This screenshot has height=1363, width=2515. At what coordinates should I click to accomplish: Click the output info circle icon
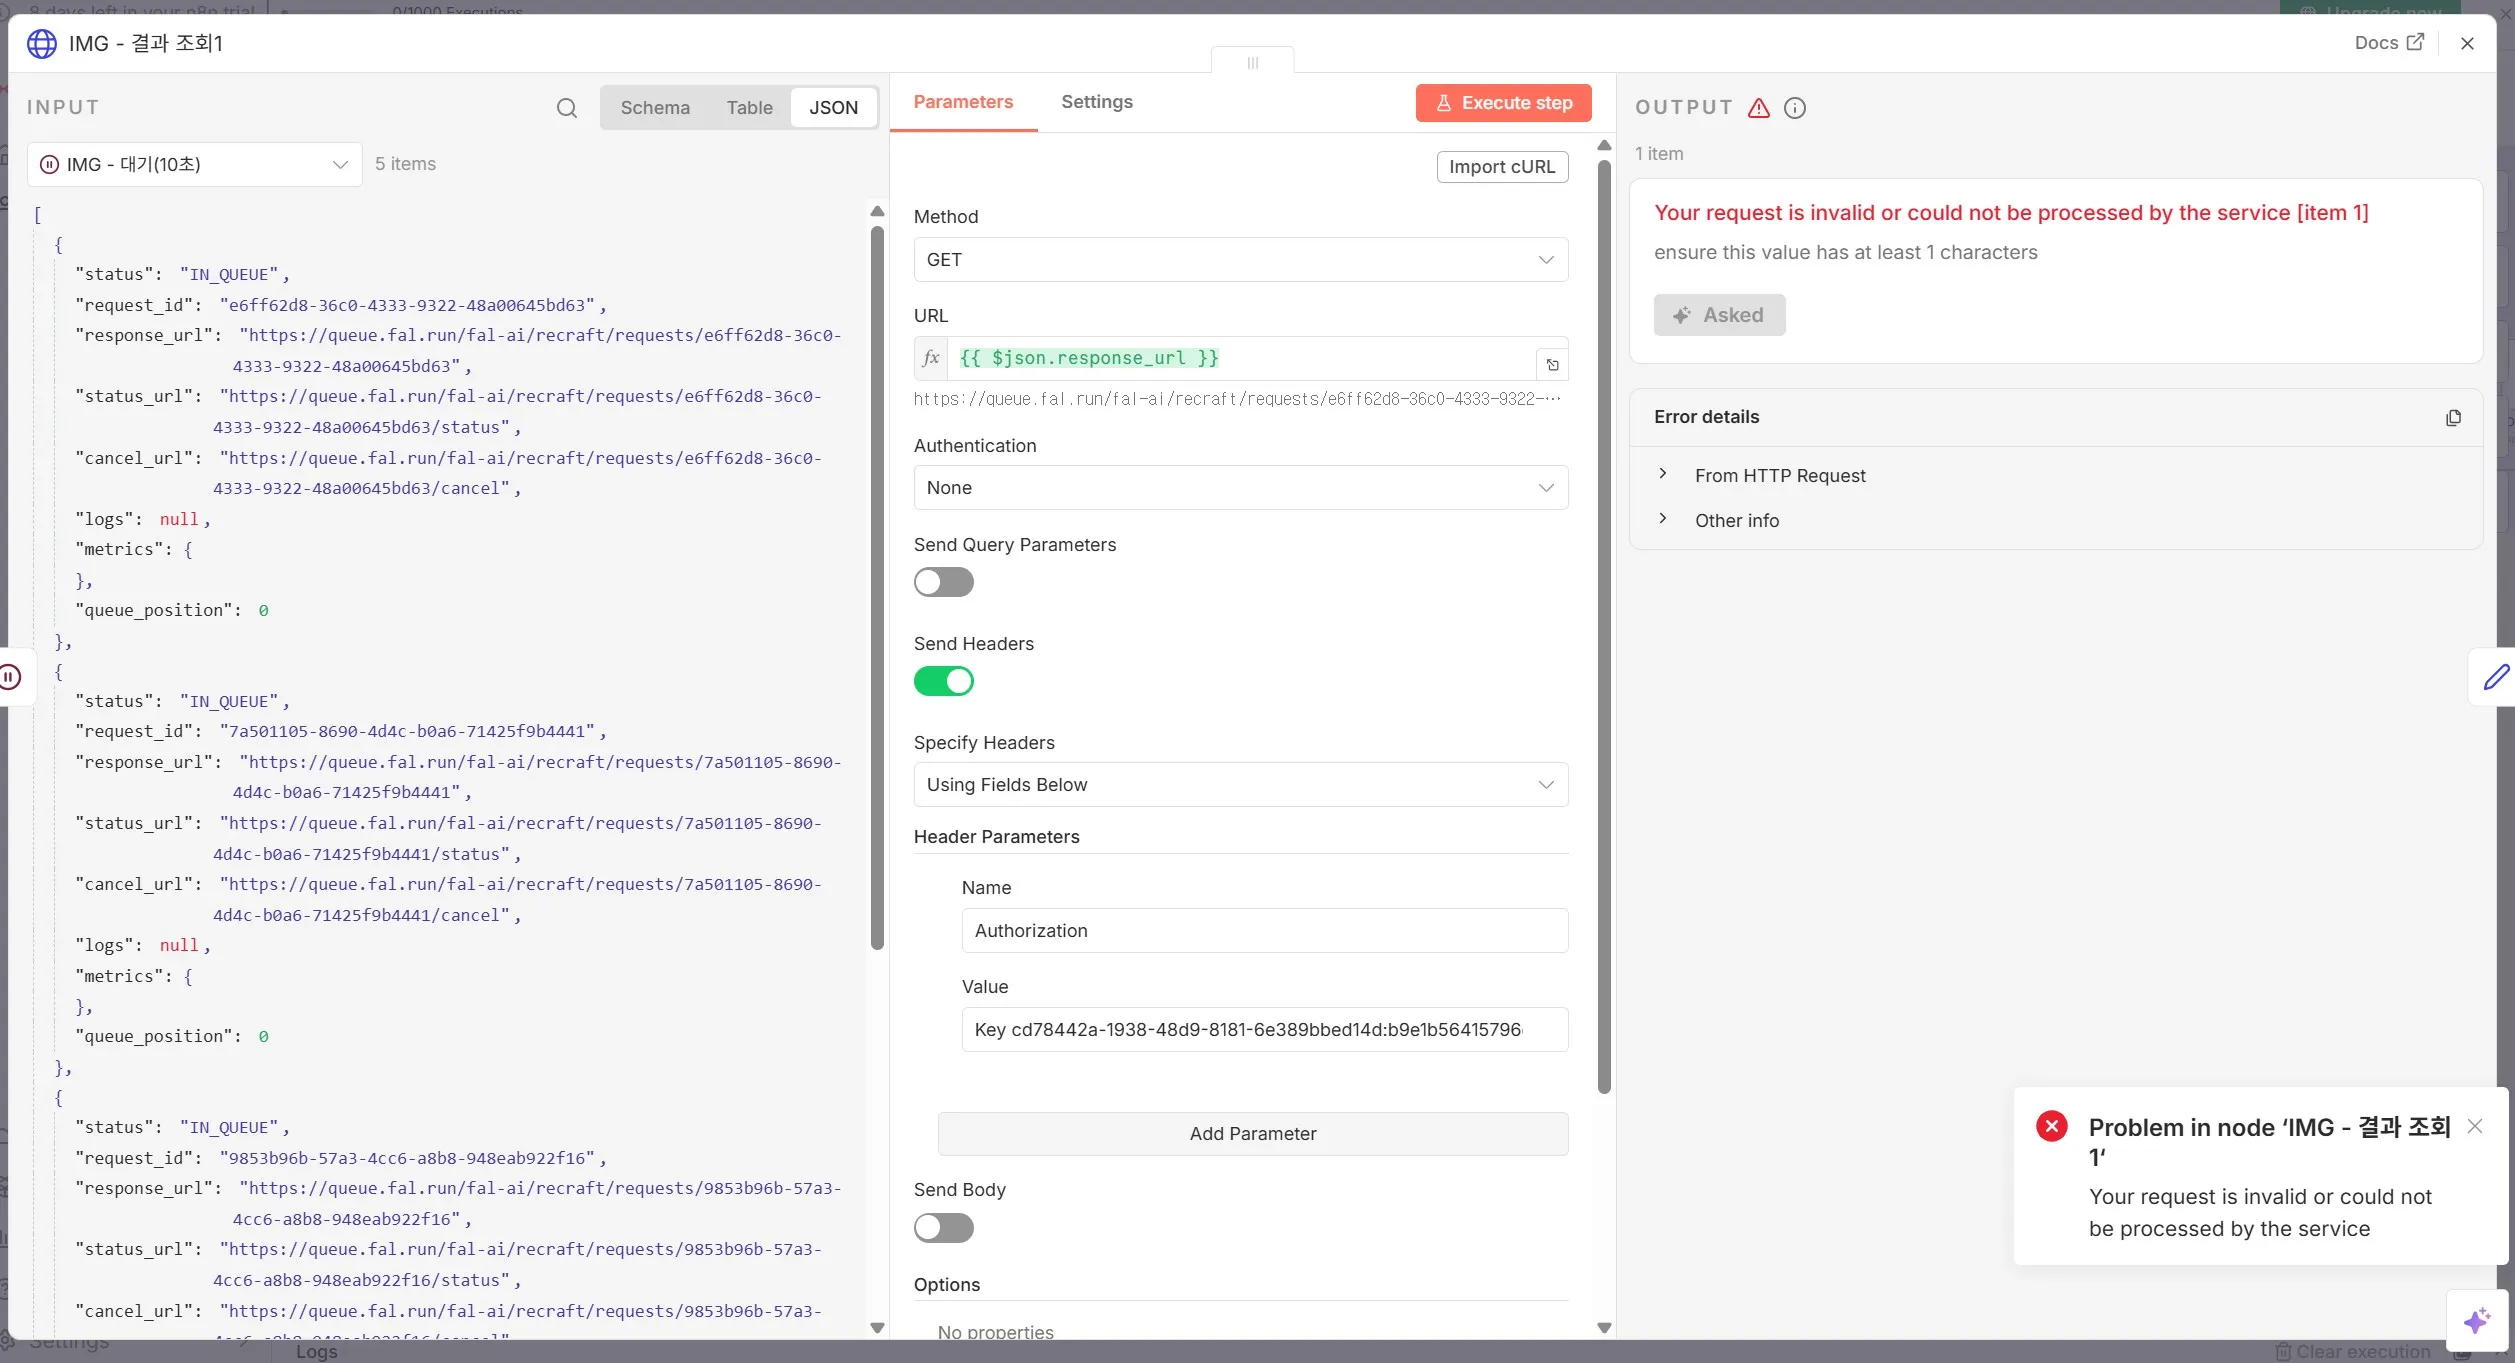tap(1794, 108)
